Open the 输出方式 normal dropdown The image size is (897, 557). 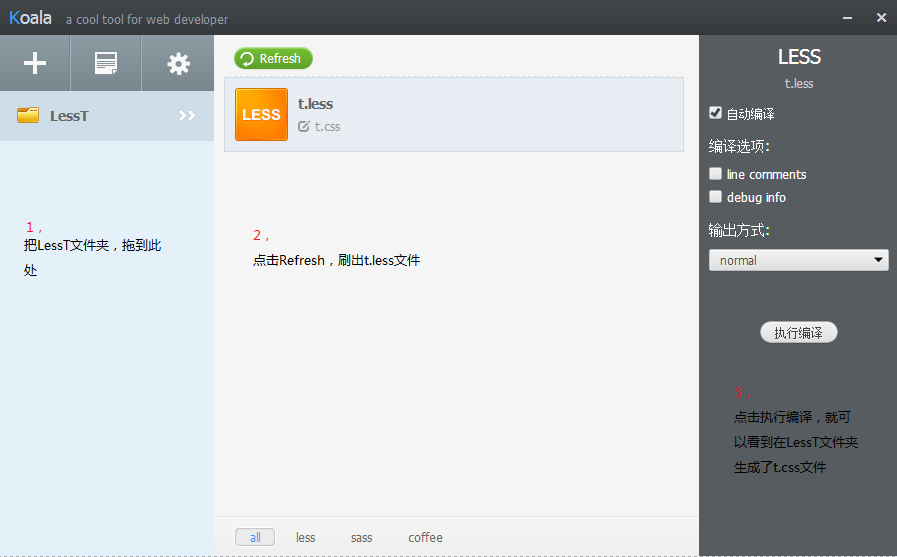point(799,260)
